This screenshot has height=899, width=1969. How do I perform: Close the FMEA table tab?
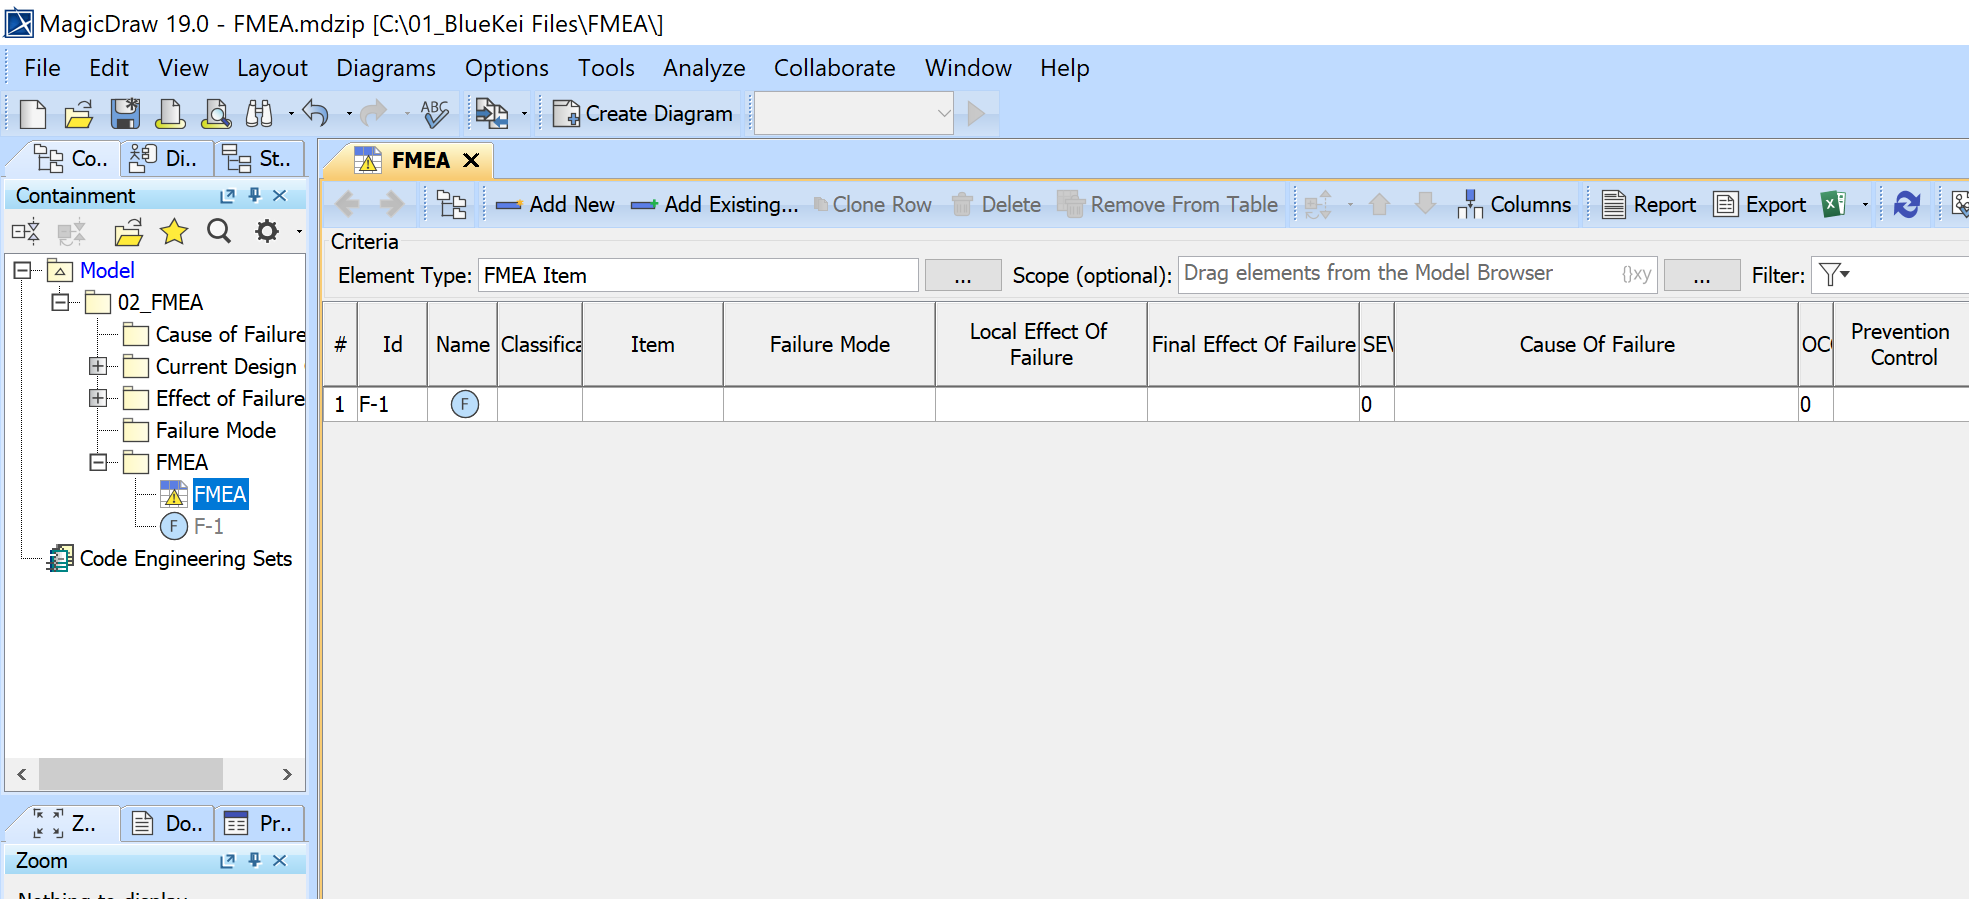coord(471,160)
